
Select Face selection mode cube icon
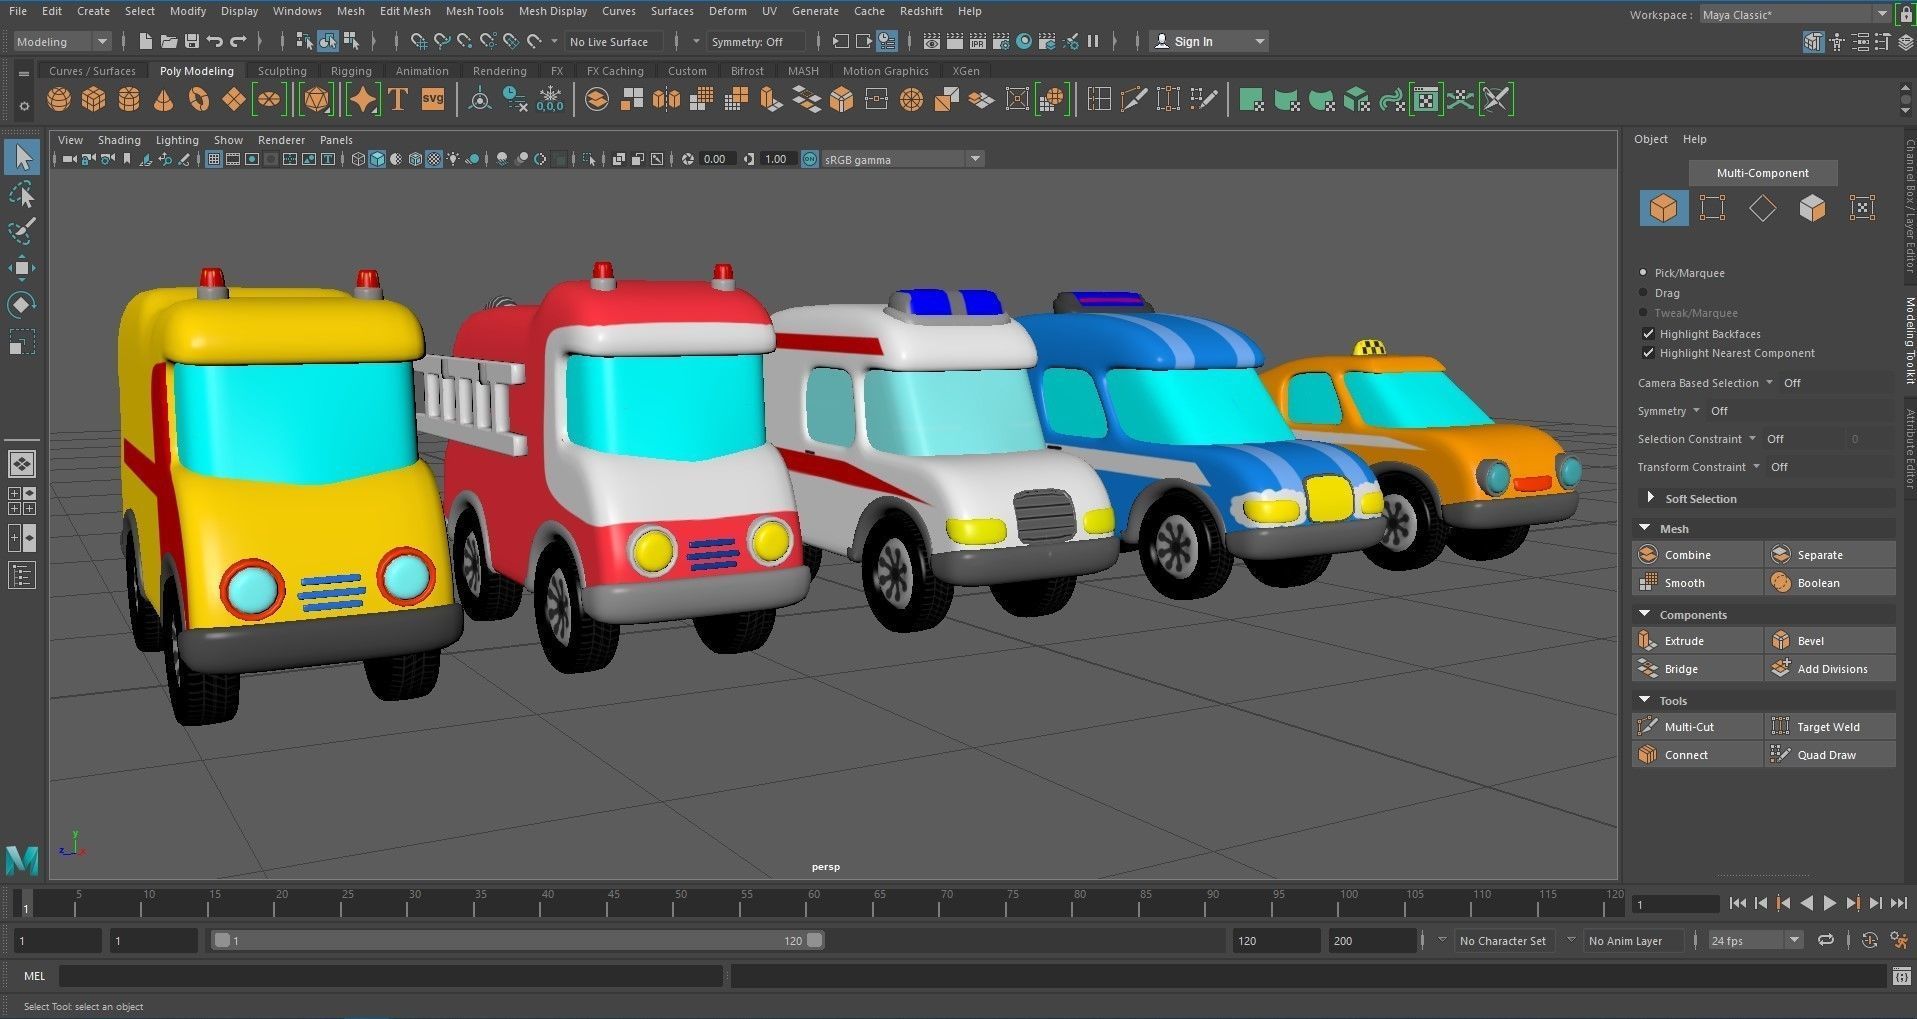click(1812, 208)
